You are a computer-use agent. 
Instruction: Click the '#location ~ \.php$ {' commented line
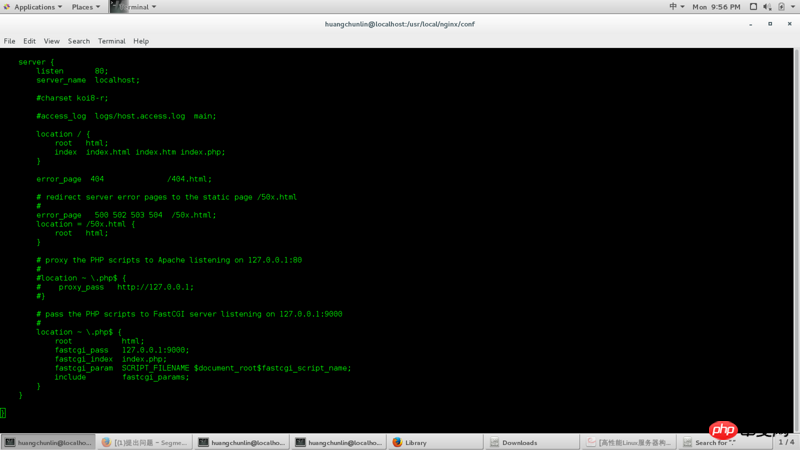tap(81, 278)
